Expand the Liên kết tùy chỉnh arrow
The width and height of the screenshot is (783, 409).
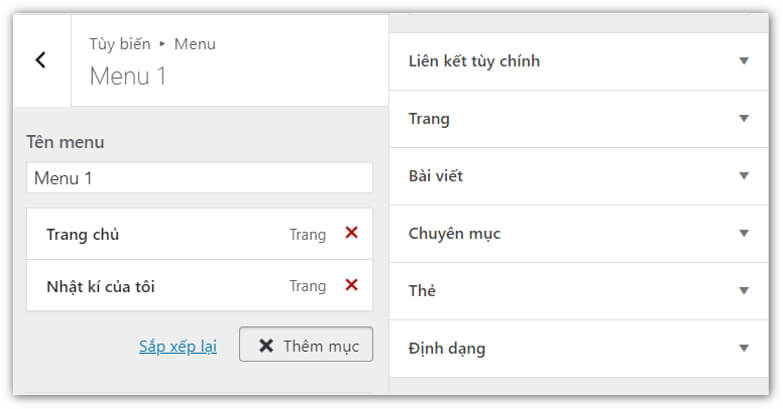[743, 61]
